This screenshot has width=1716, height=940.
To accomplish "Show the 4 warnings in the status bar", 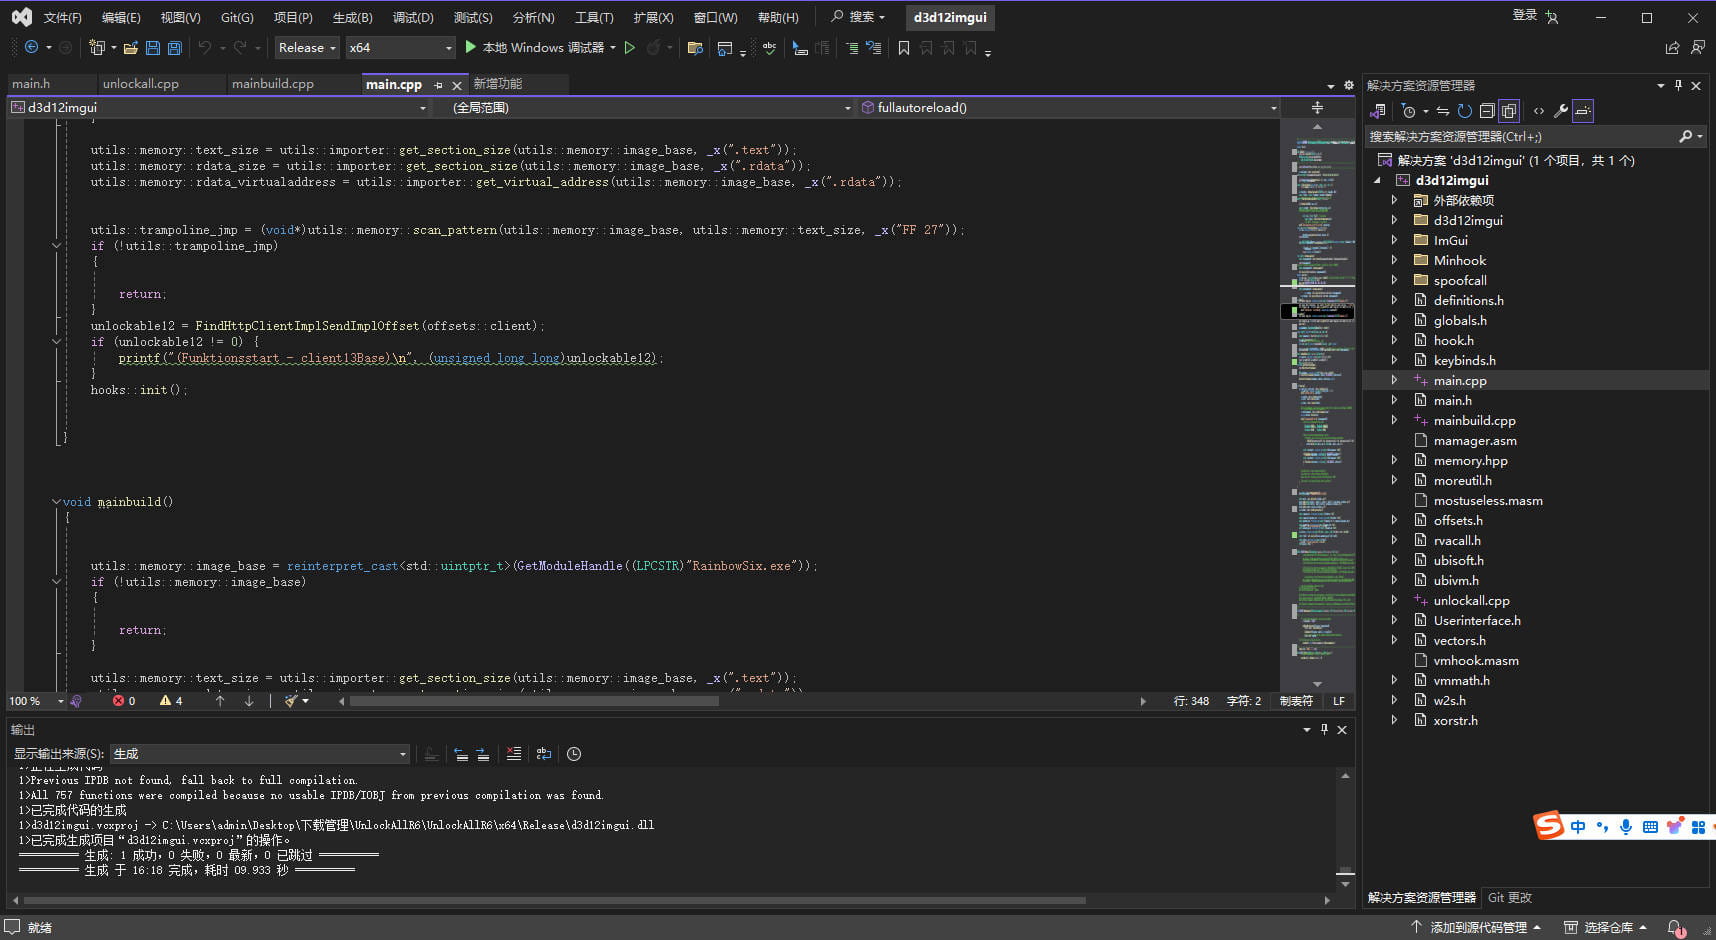I will [171, 700].
